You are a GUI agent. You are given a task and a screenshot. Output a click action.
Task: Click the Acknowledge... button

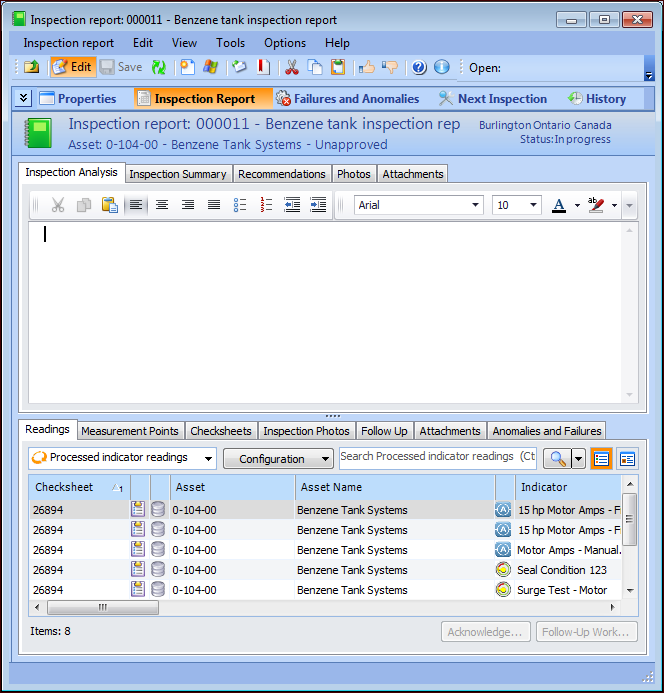point(485,632)
